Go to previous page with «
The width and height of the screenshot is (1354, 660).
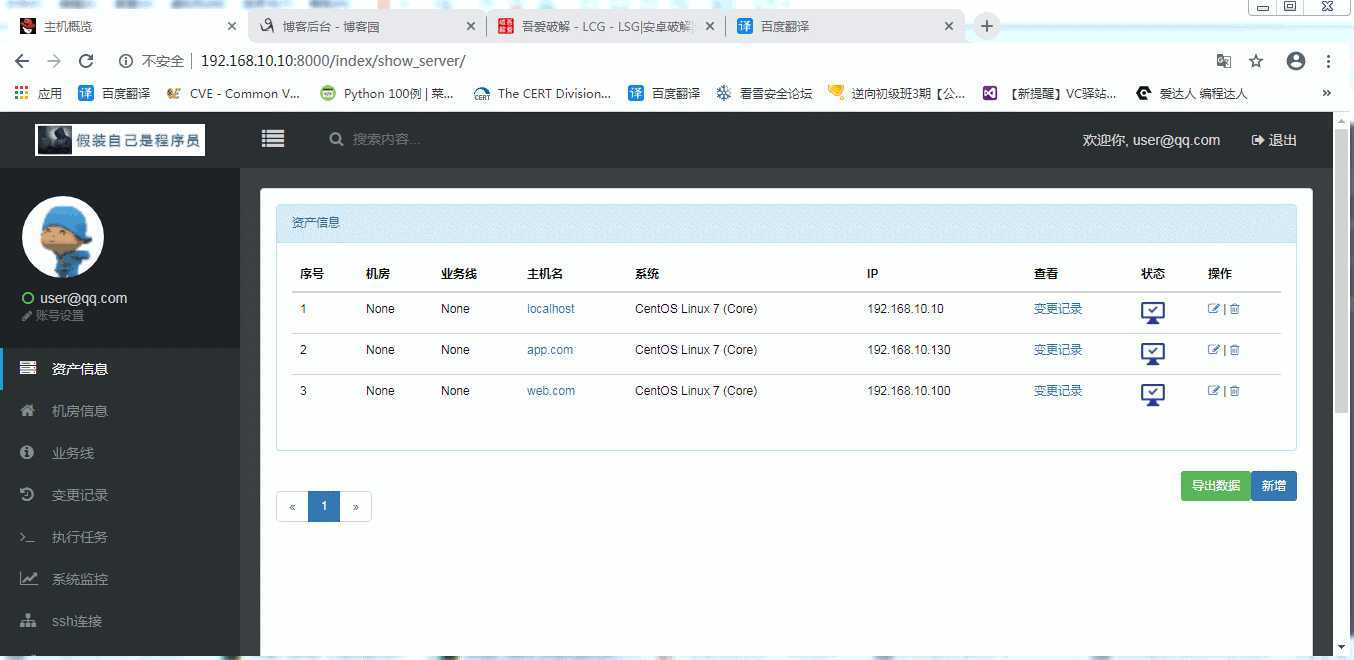[292, 507]
